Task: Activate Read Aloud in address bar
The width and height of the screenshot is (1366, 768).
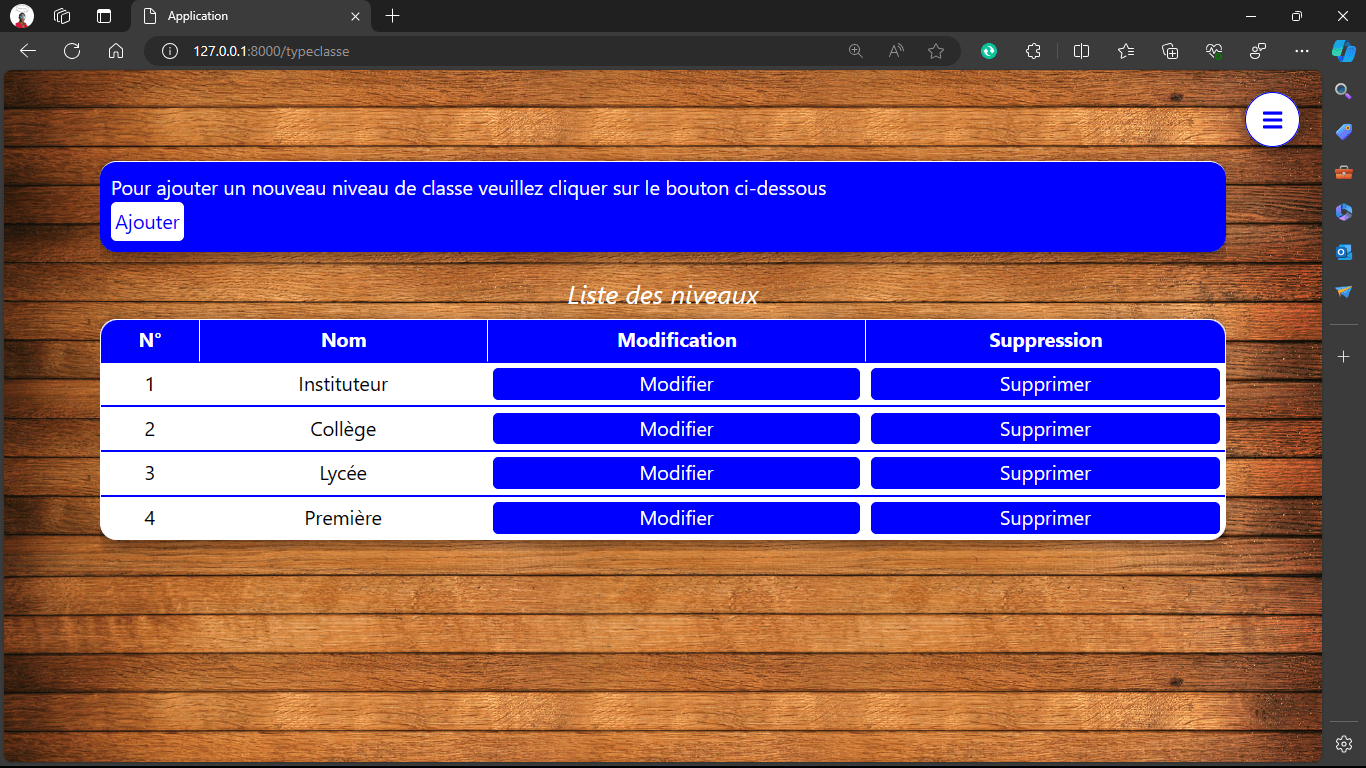Action: tap(896, 51)
